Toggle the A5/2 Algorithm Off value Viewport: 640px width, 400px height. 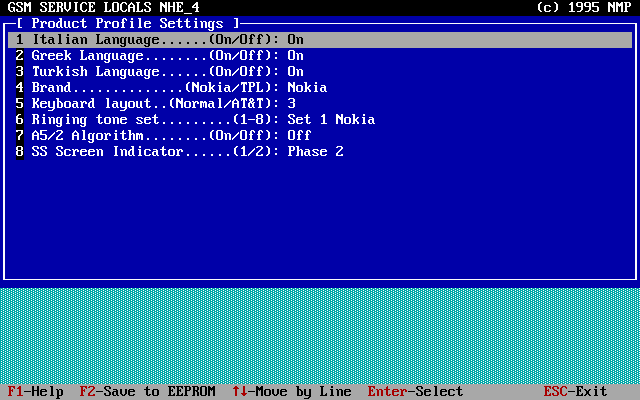(x=299, y=136)
